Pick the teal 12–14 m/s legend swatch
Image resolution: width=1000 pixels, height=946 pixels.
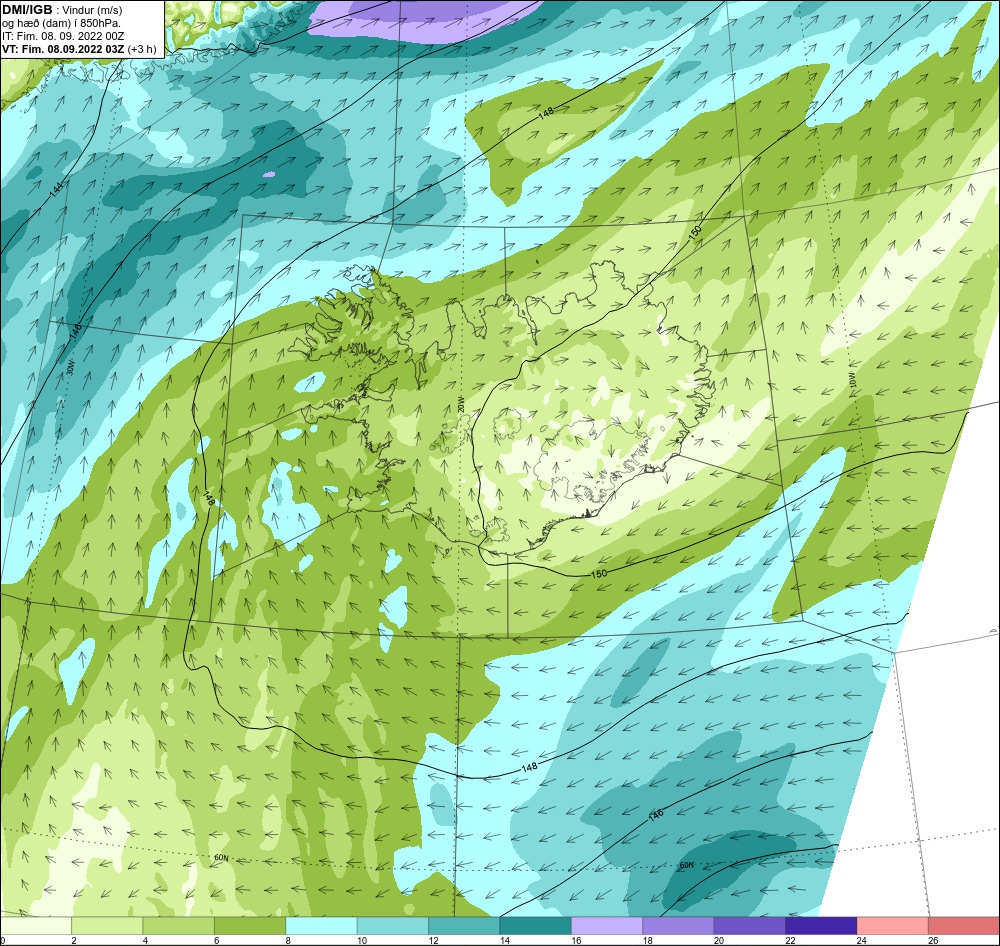[464, 926]
